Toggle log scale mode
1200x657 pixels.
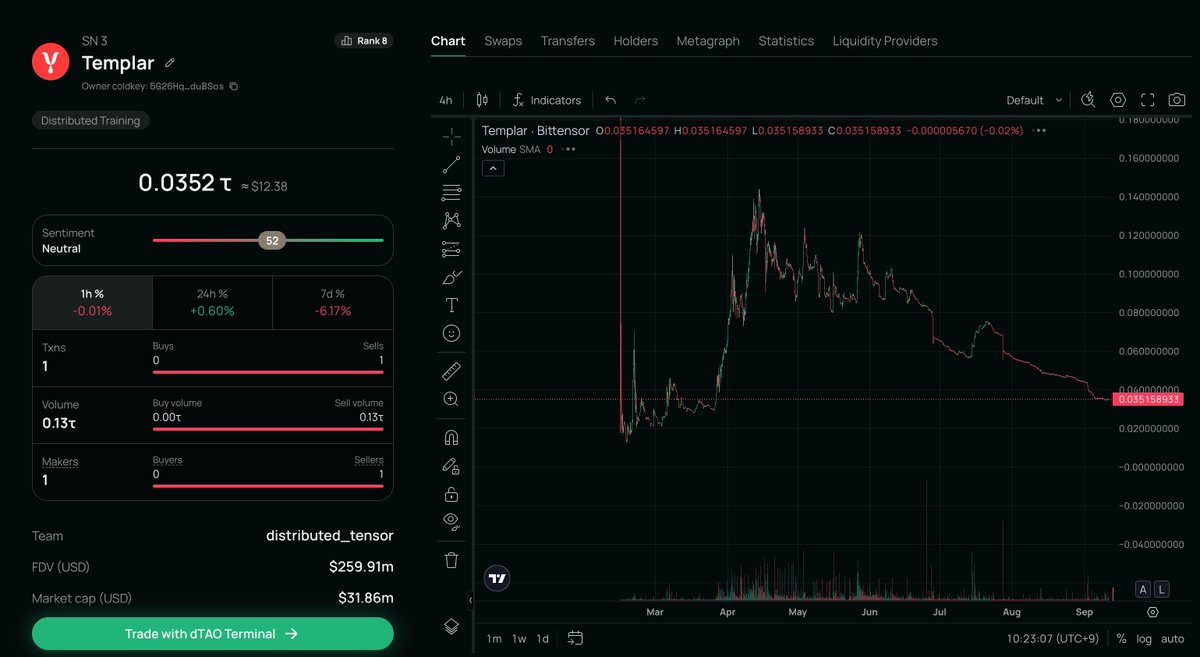1144,638
